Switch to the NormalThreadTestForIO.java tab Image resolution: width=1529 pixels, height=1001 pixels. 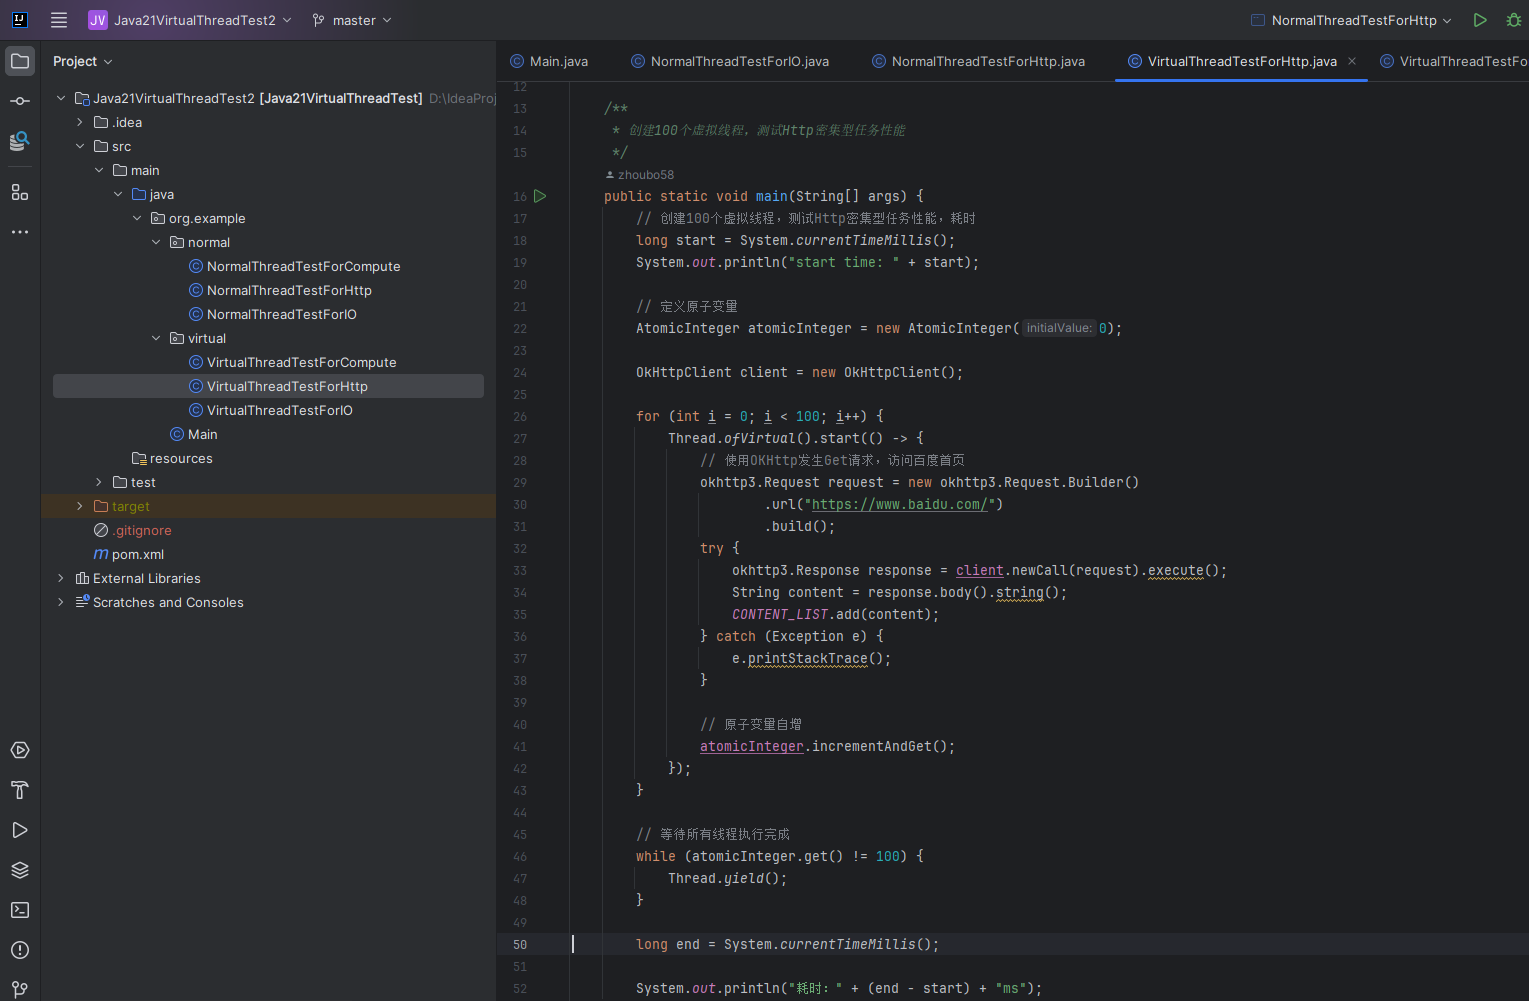[x=739, y=61]
